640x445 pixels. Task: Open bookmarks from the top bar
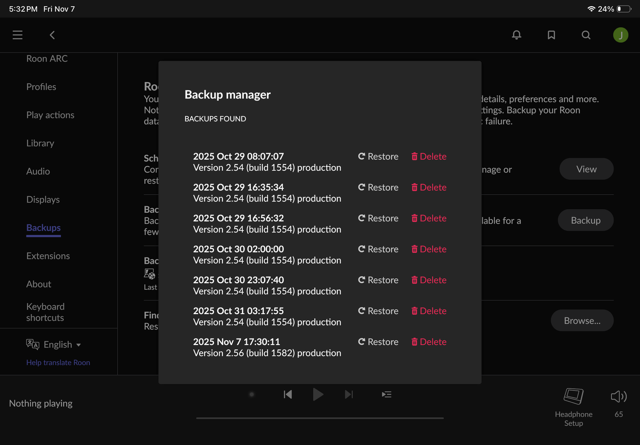click(x=551, y=35)
